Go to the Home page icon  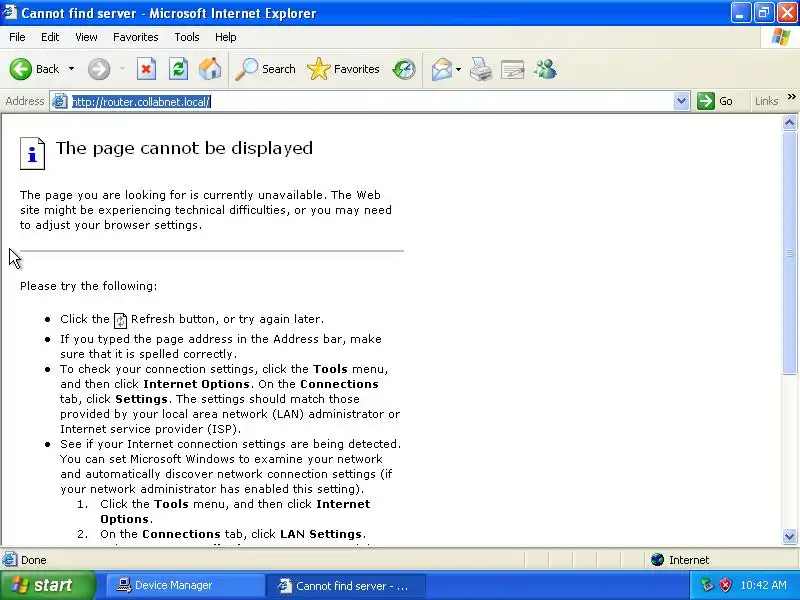tap(210, 69)
